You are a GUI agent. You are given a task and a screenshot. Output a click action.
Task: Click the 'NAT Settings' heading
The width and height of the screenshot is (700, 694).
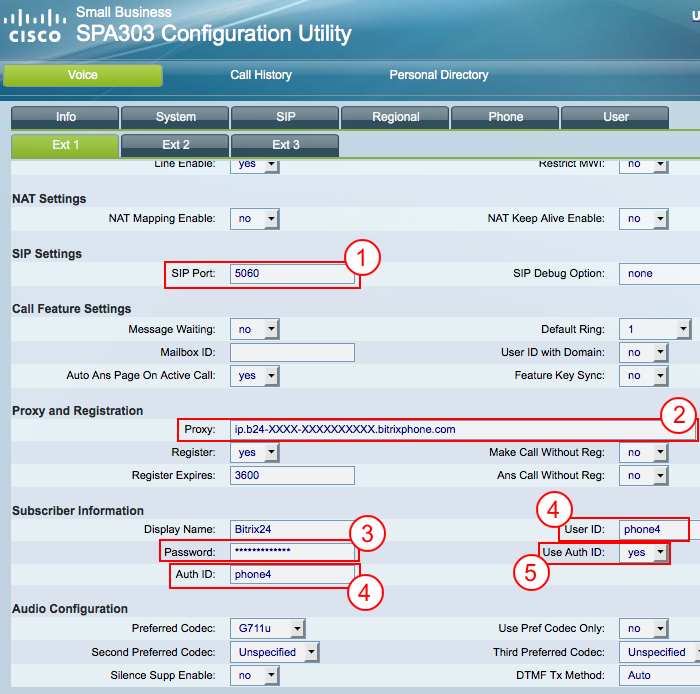(x=49, y=199)
